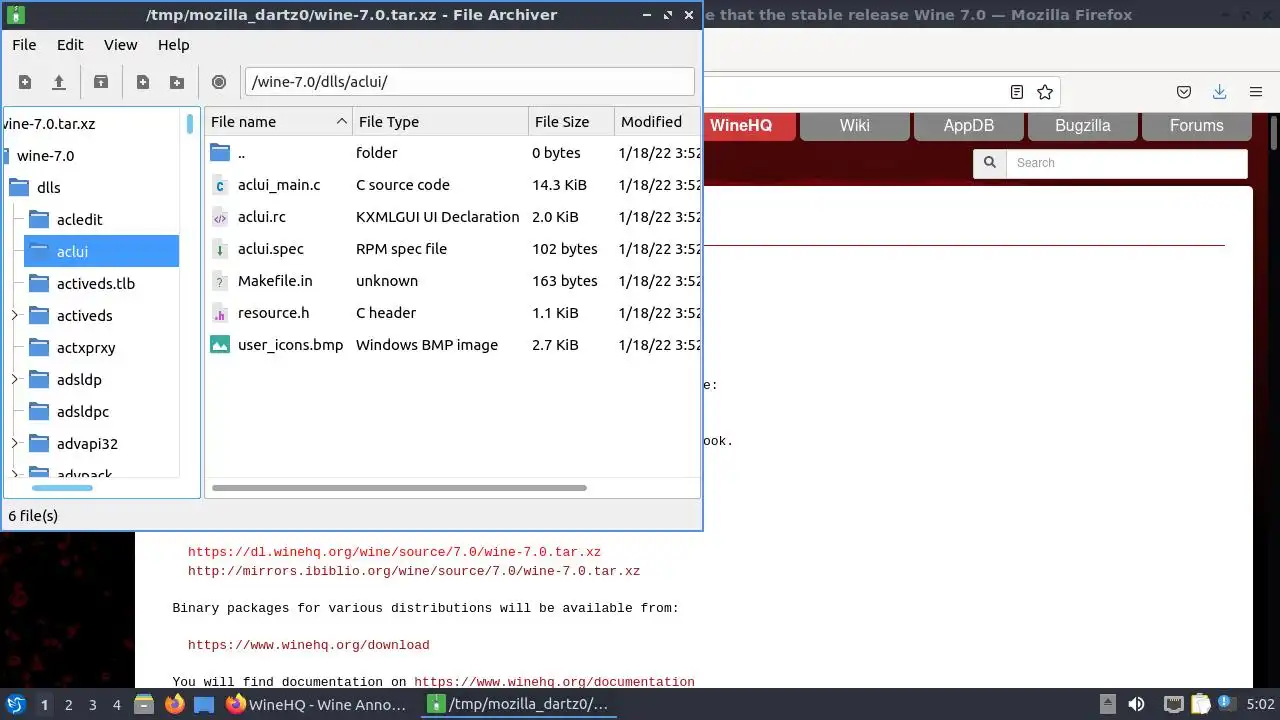This screenshot has width=1280, height=720.
Task: Open the LXQt application menu icon
Action: [16, 705]
